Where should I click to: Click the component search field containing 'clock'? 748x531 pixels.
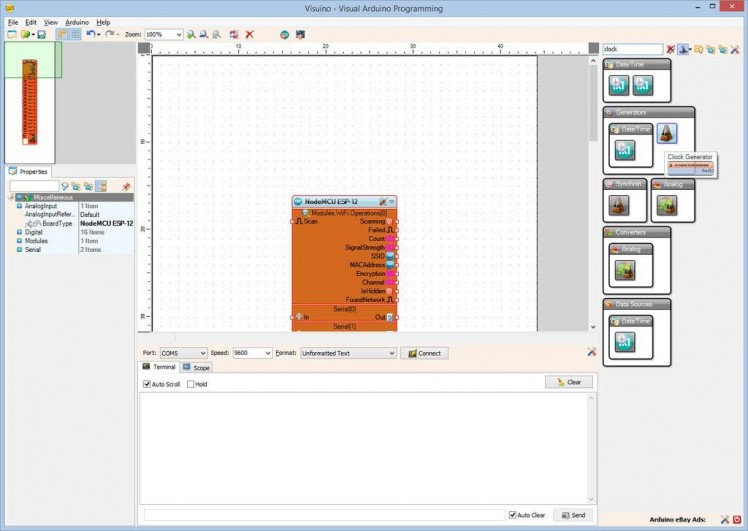[x=632, y=49]
